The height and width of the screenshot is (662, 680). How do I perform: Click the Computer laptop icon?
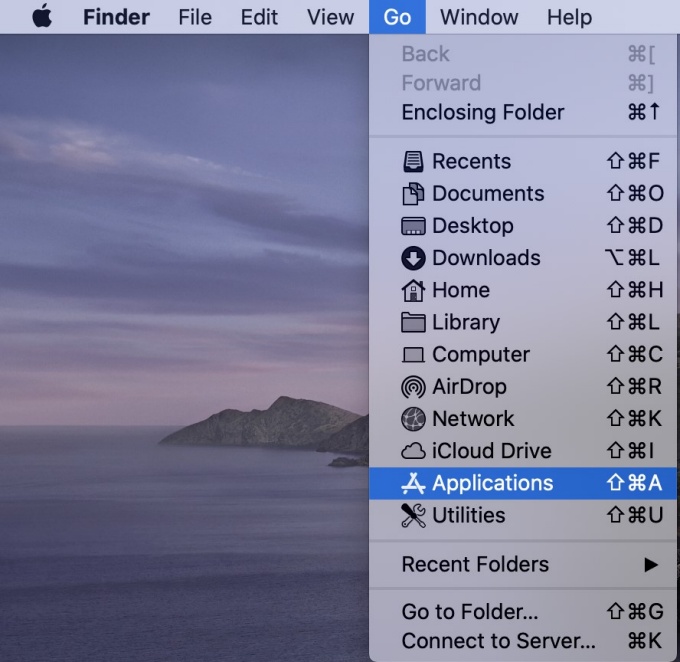point(413,354)
